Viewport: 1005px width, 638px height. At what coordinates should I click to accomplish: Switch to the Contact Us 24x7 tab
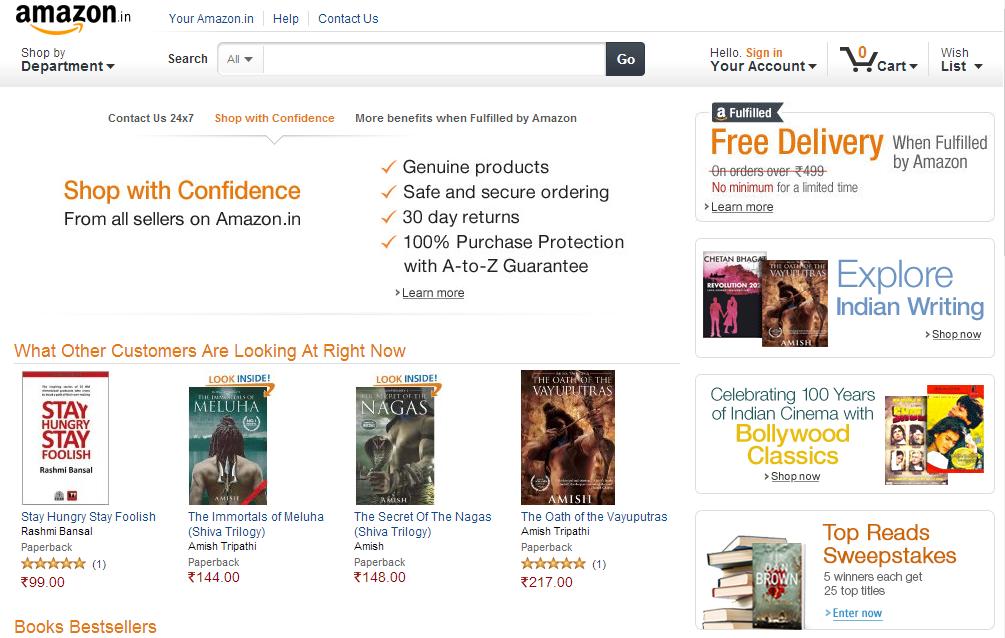(x=151, y=118)
